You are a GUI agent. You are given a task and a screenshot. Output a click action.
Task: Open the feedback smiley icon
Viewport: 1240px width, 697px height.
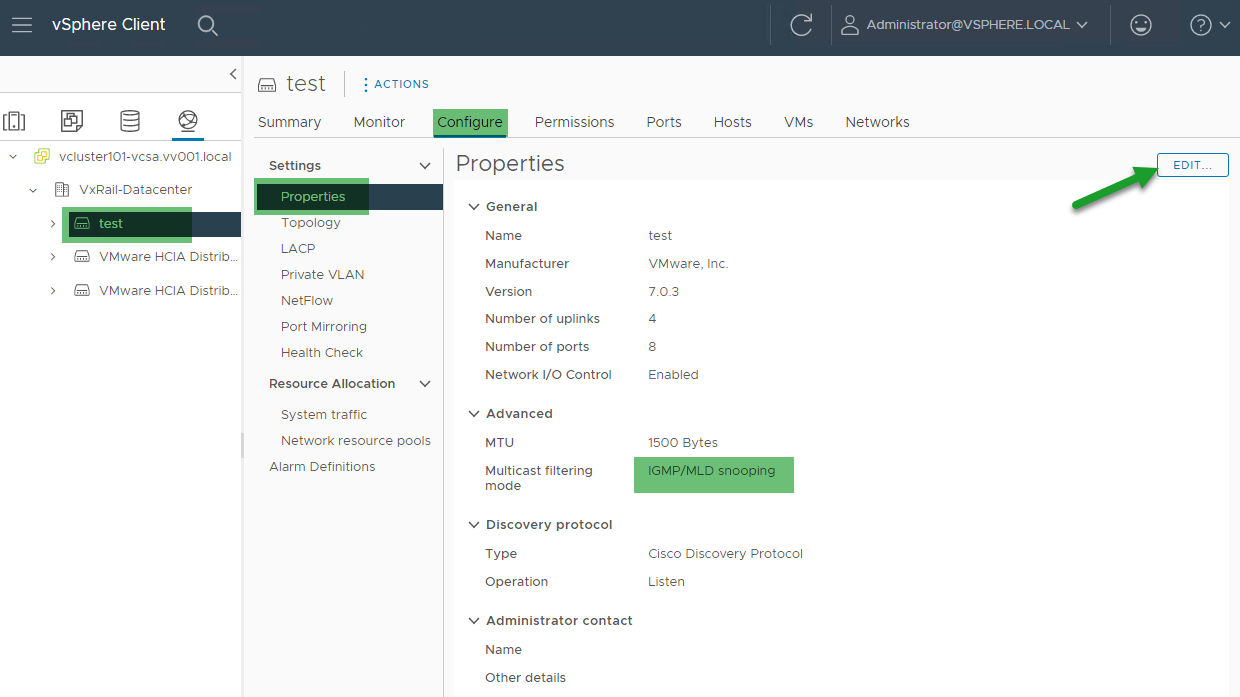[x=1140, y=26]
